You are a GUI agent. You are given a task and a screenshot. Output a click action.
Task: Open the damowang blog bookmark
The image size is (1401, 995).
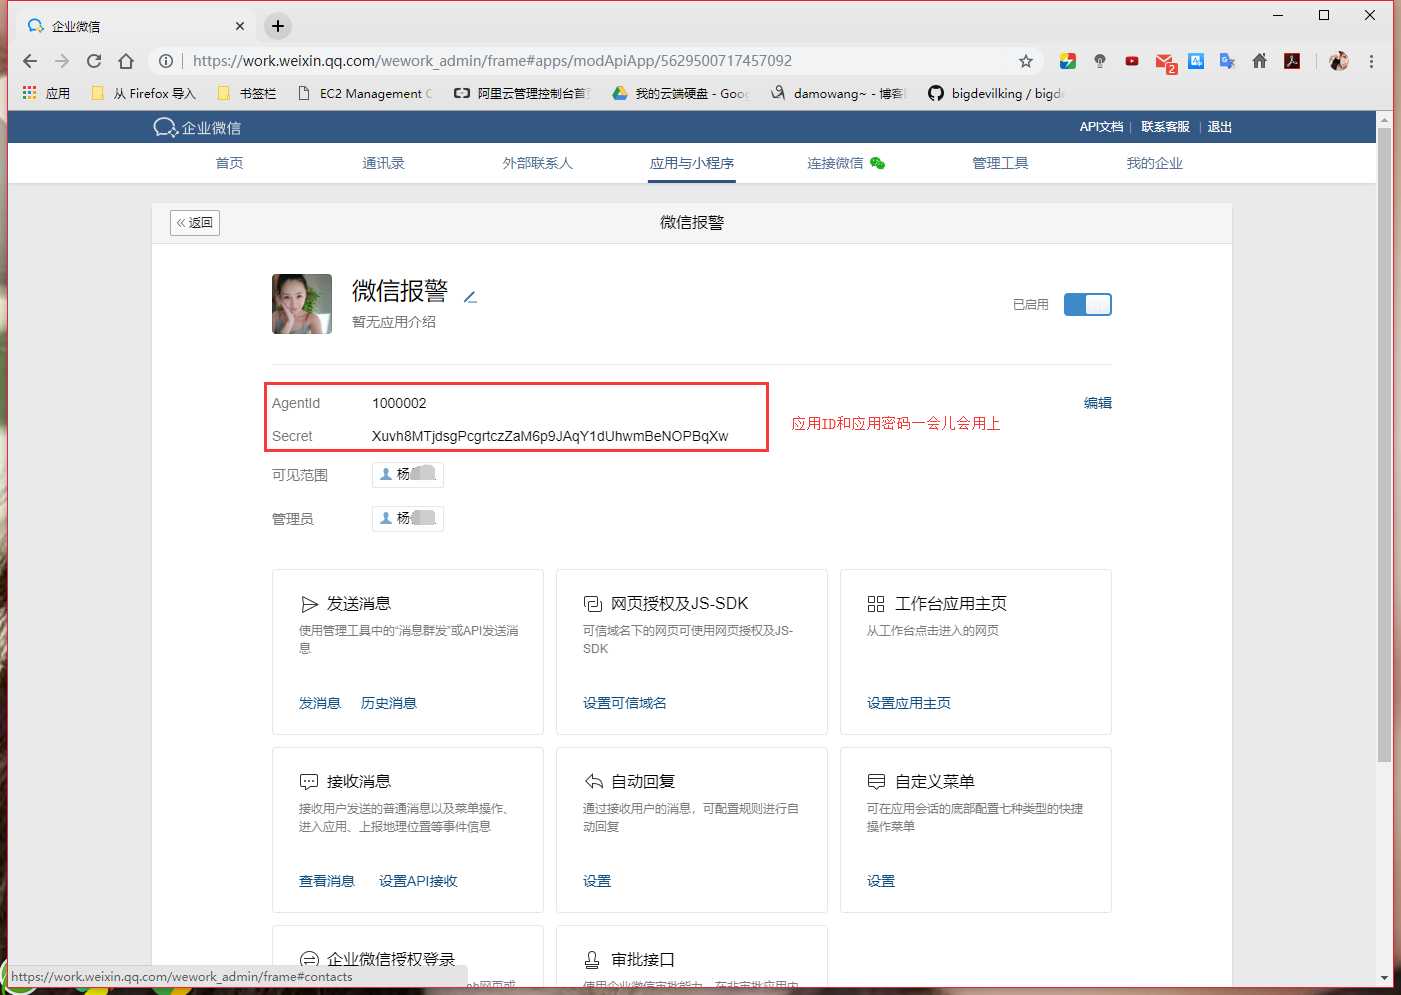838,93
